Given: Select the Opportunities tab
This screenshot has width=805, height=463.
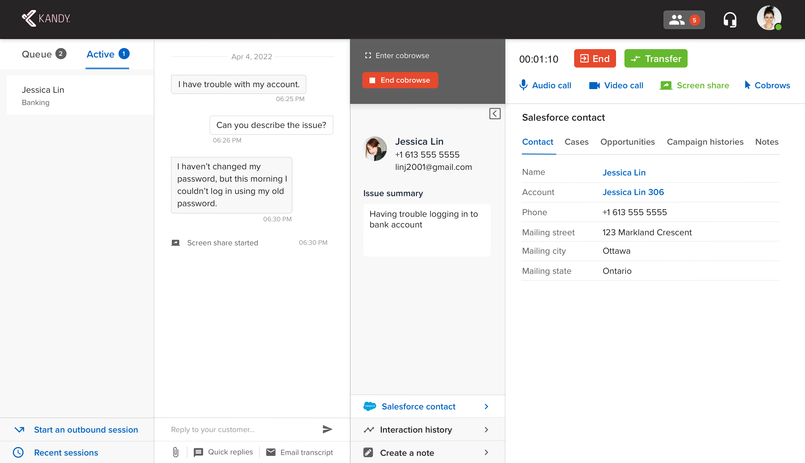Looking at the screenshot, I should 627,142.
